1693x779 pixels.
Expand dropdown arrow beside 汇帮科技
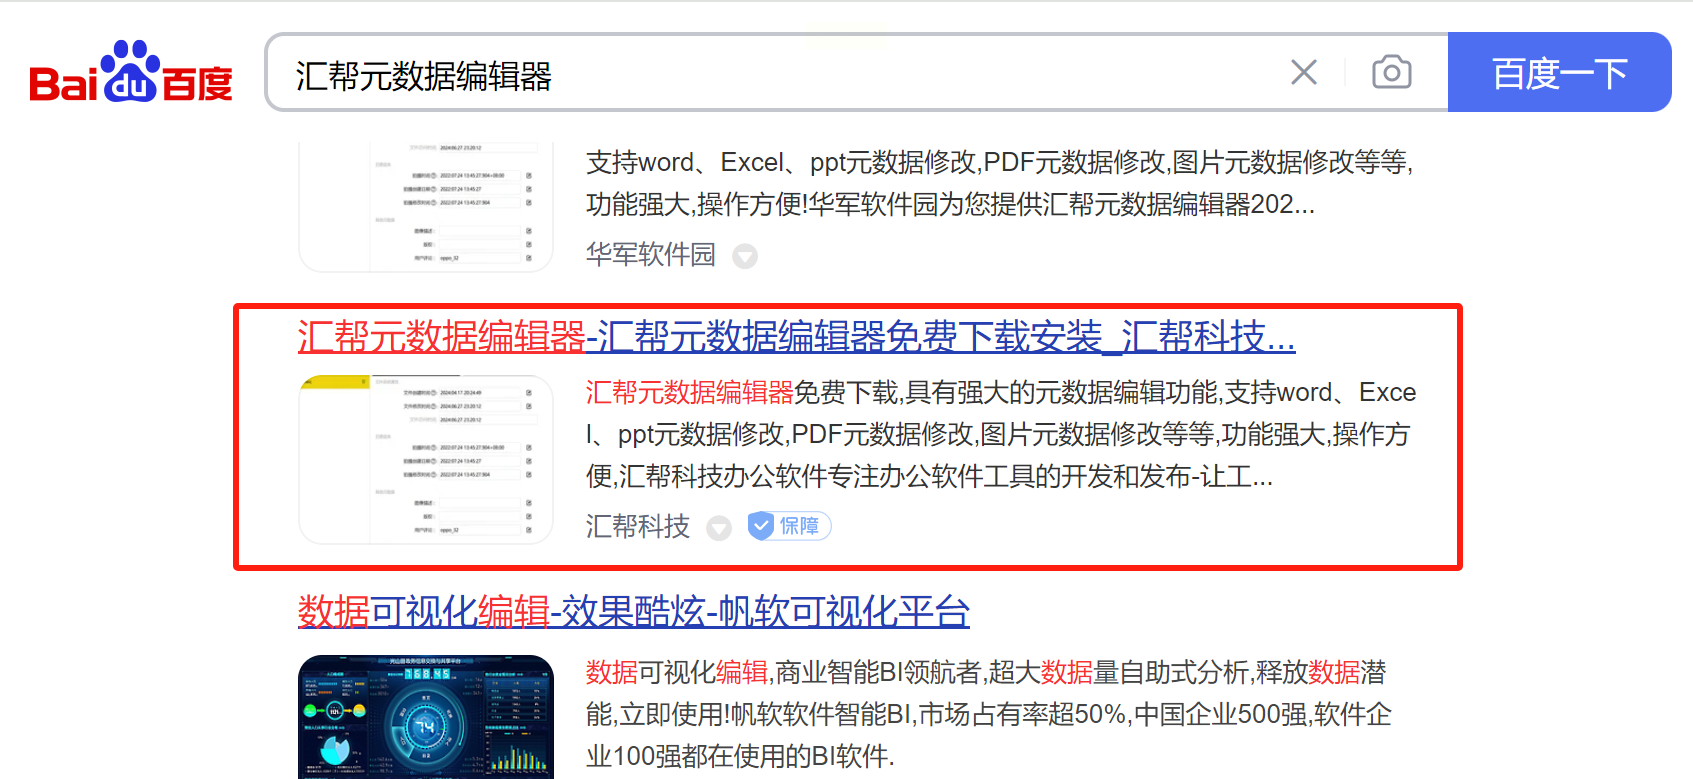click(719, 528)
